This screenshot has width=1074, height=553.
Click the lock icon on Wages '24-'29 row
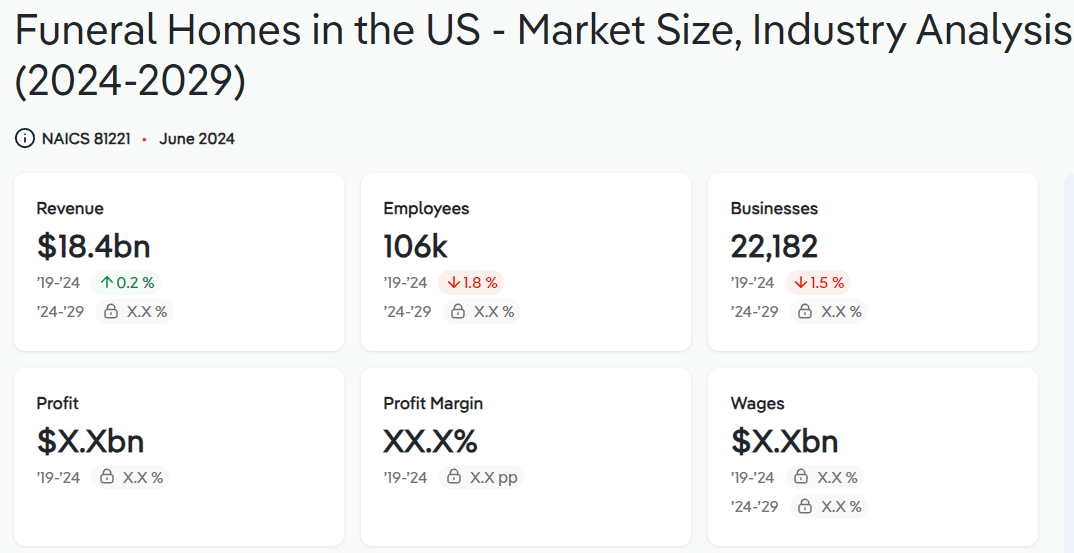pos(806,506)
